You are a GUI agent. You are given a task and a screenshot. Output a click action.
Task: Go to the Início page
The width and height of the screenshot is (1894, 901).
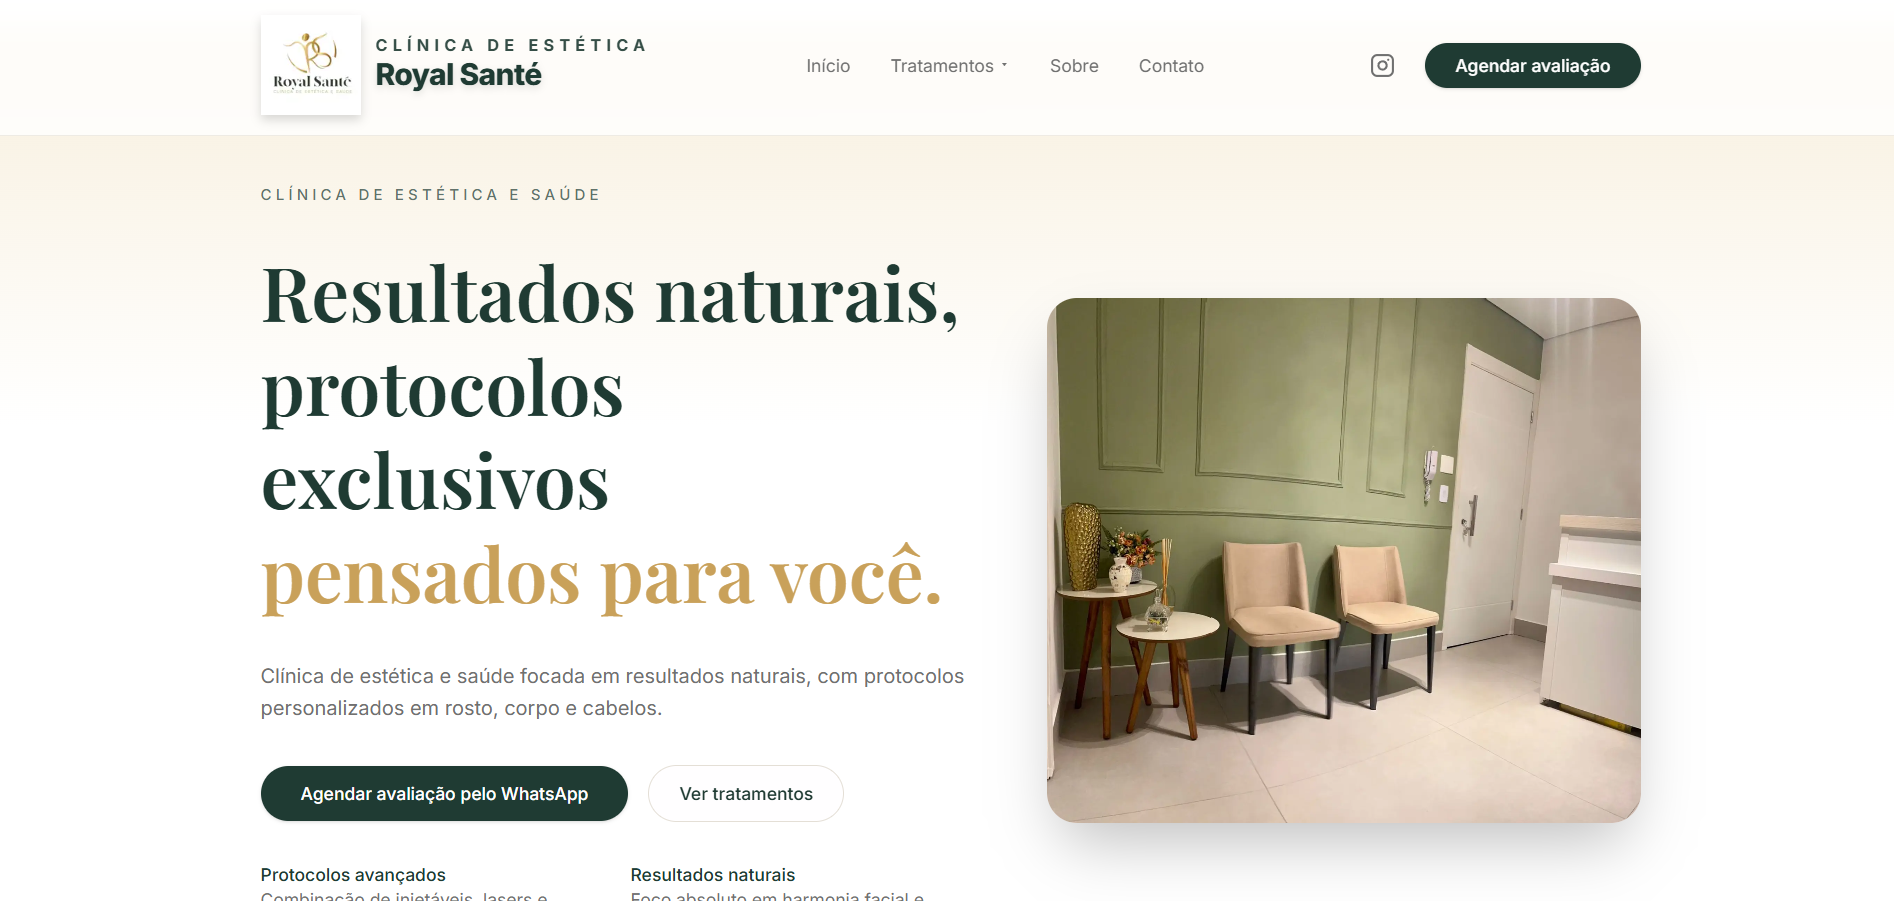828,66
